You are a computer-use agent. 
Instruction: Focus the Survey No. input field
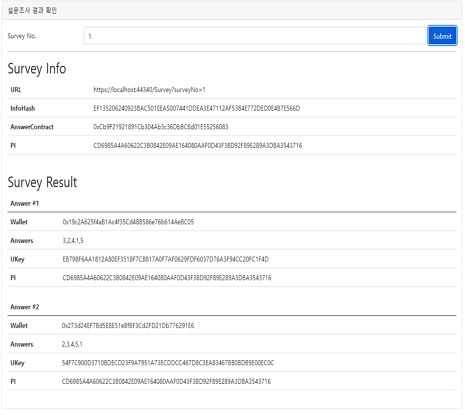coord(255,36)
